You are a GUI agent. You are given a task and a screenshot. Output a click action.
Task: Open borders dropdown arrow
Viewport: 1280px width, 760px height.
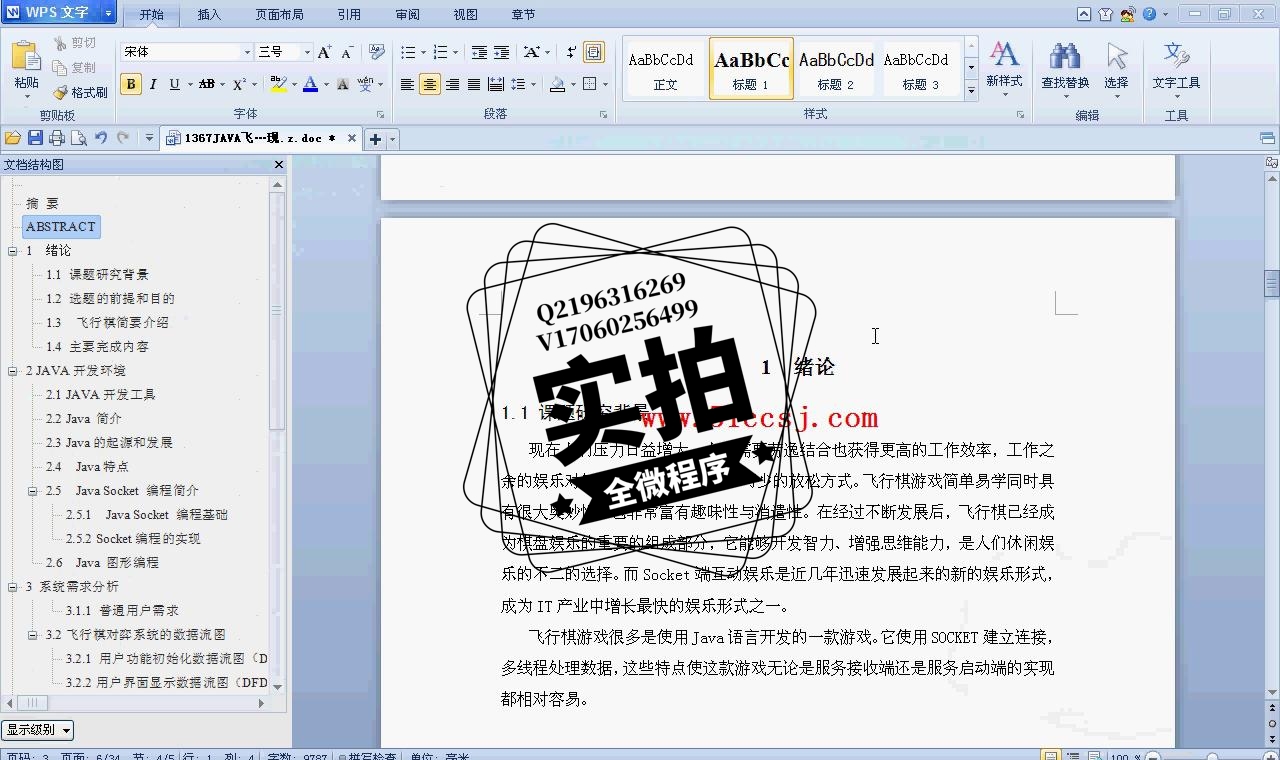pos(605,84)
